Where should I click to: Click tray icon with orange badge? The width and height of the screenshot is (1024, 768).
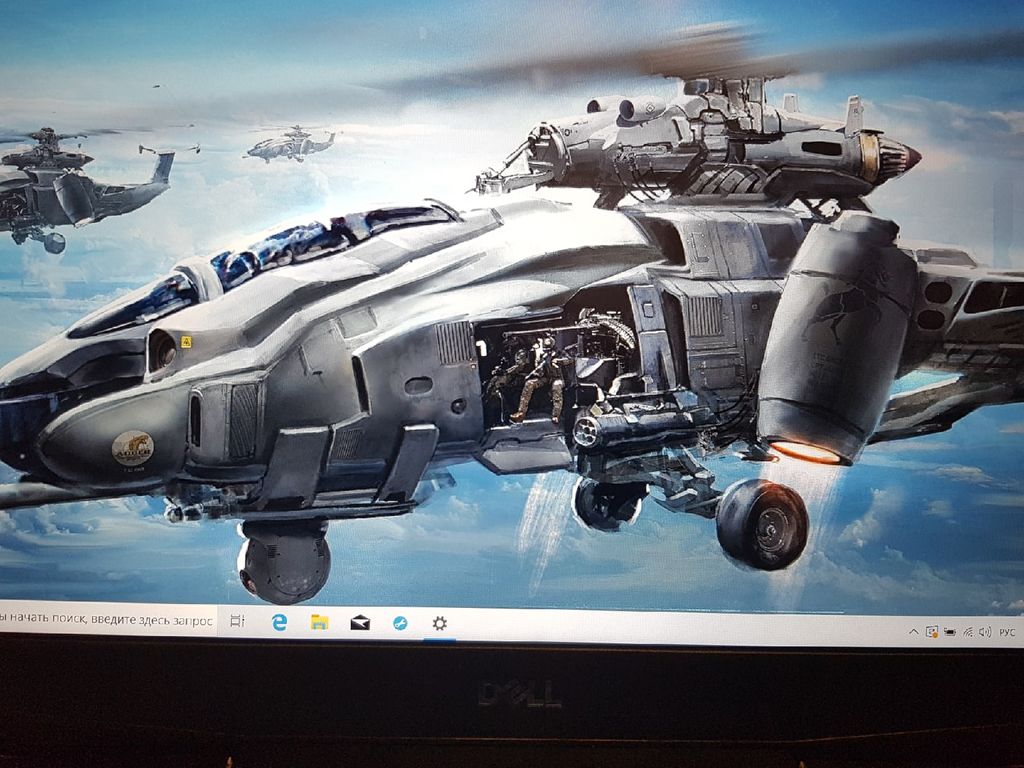932,632
